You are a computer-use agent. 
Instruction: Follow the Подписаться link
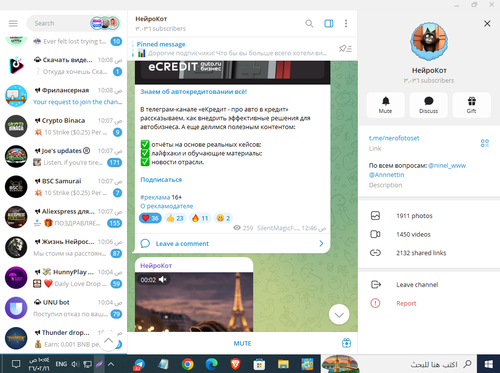(161, 180)
